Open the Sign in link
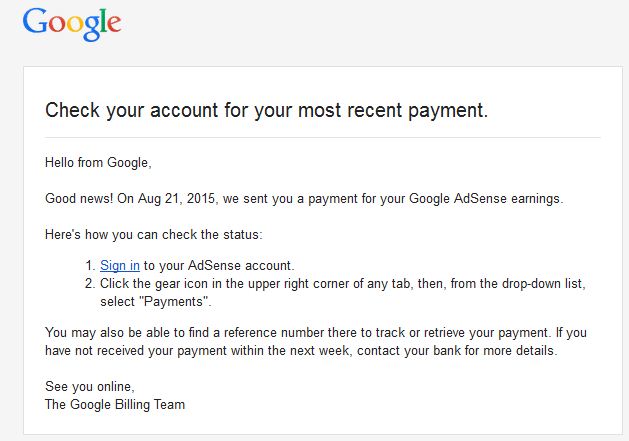 [x=120, y=266]
